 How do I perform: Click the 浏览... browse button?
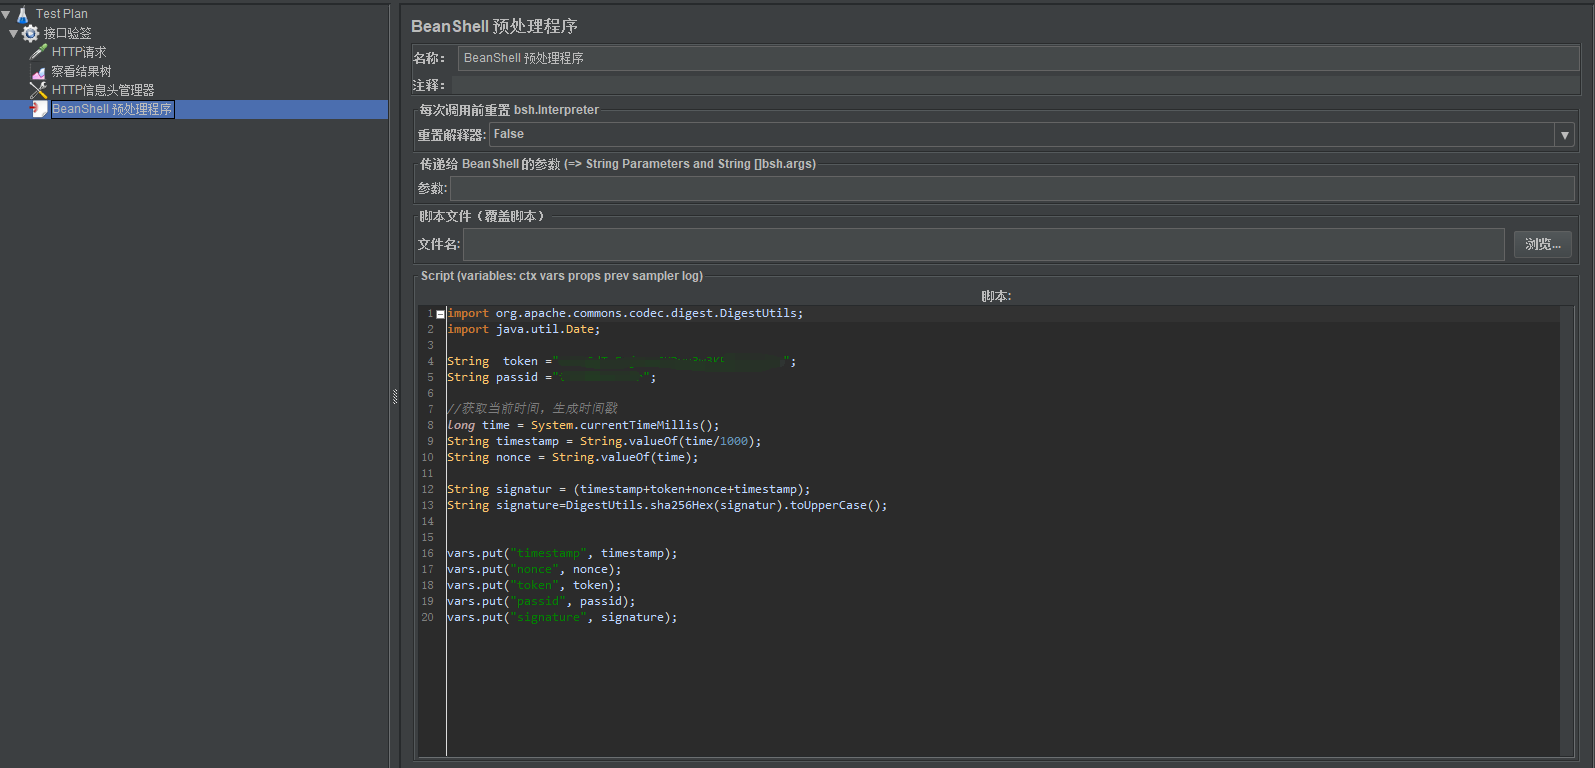pos(1542,244)
